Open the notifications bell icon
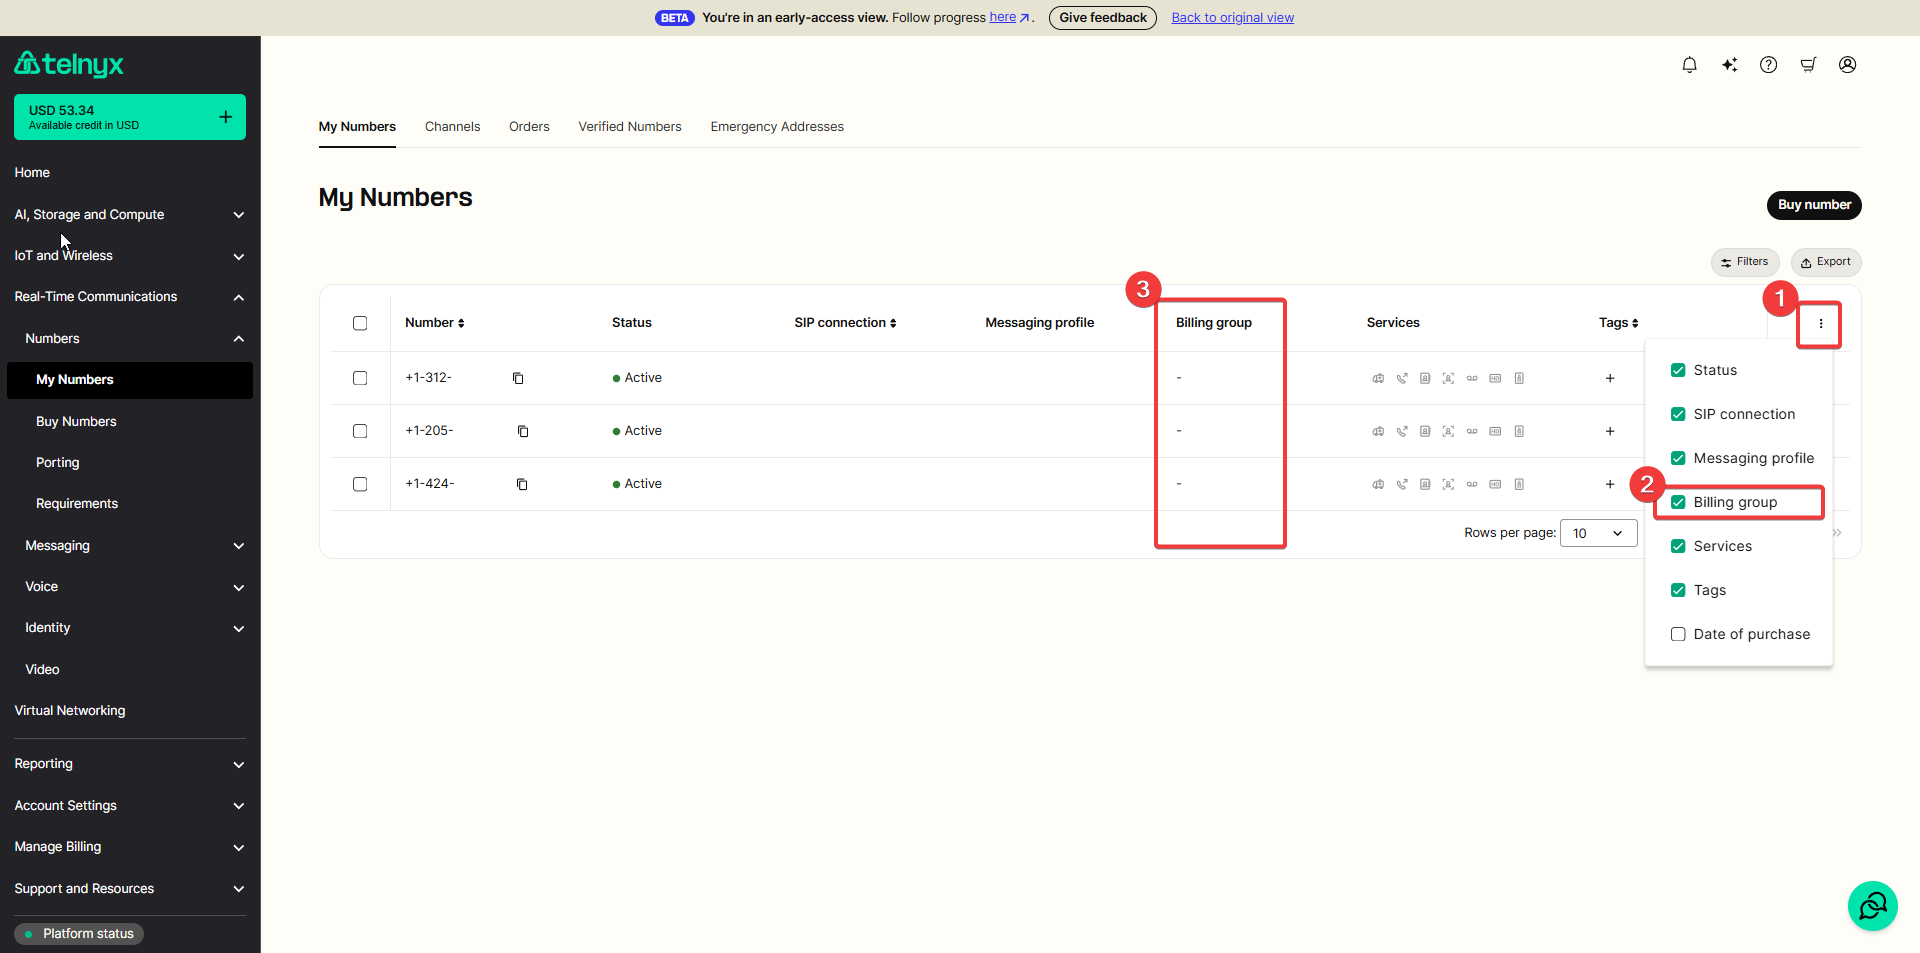 click(1689, 65)
